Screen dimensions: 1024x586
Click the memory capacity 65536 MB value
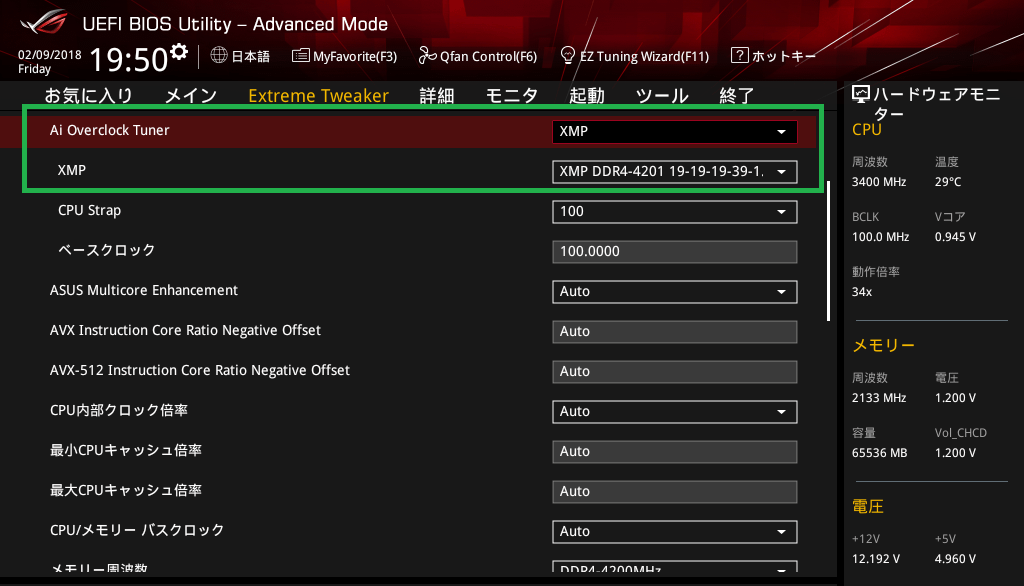click(880, 452)
